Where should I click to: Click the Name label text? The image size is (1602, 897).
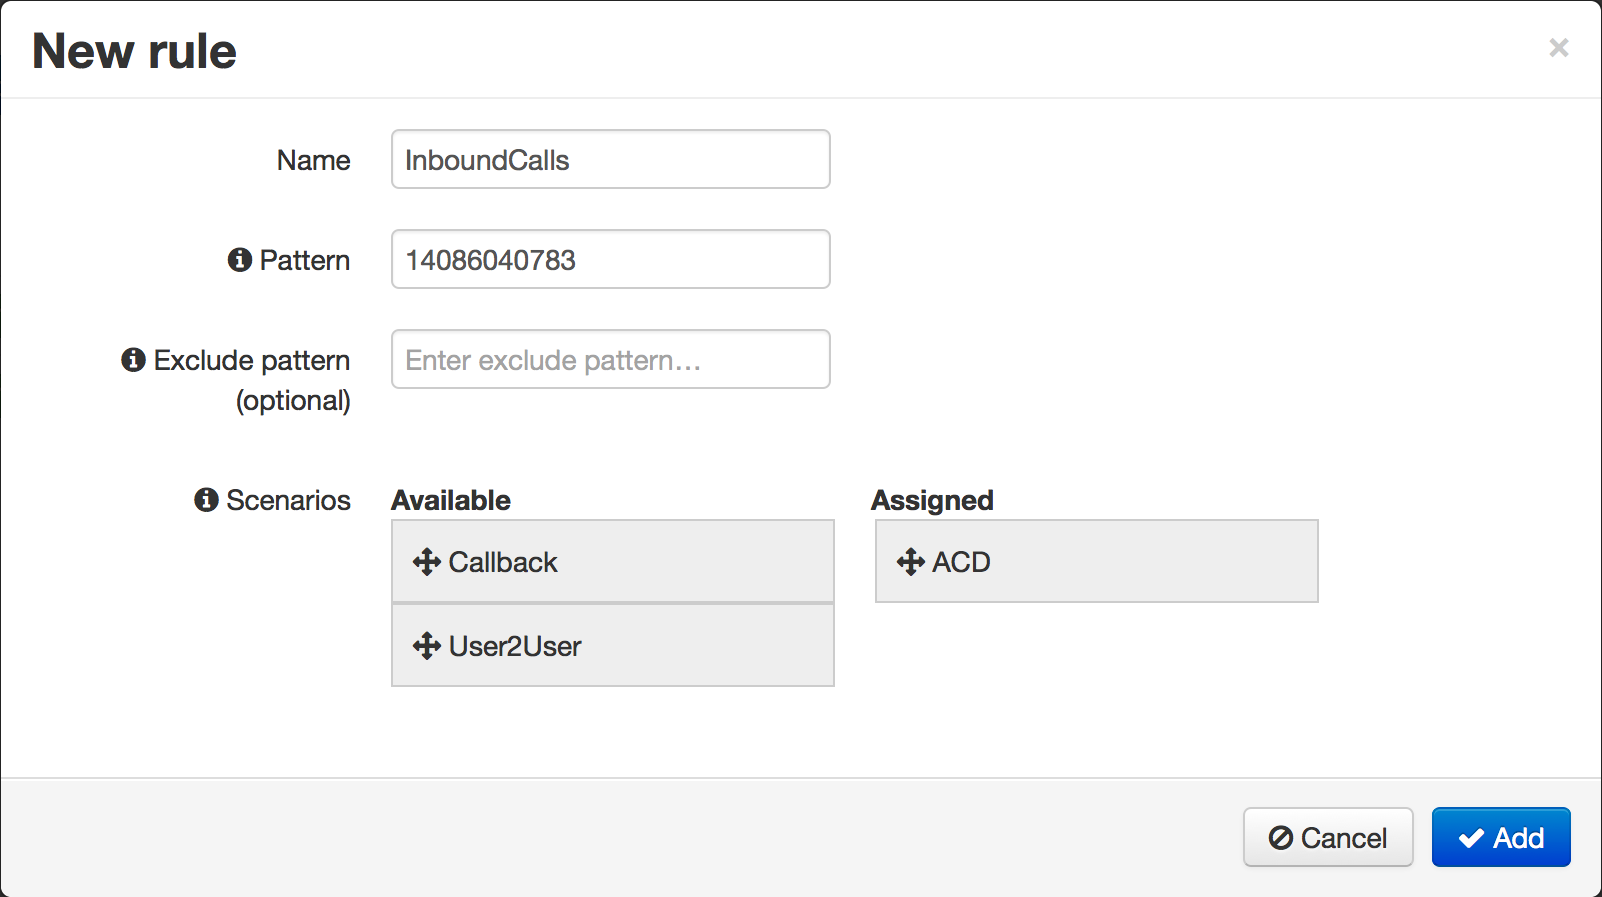313,160
